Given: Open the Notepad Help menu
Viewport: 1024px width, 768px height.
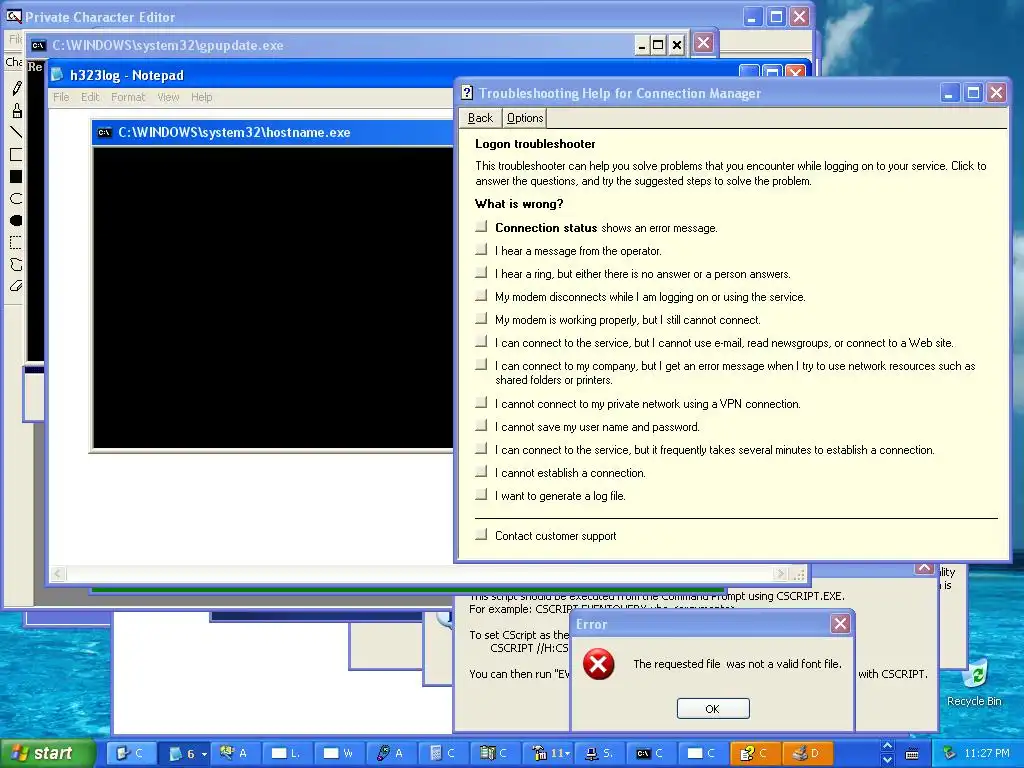Looking at the screenshot, I should click(x=202, y=97).
